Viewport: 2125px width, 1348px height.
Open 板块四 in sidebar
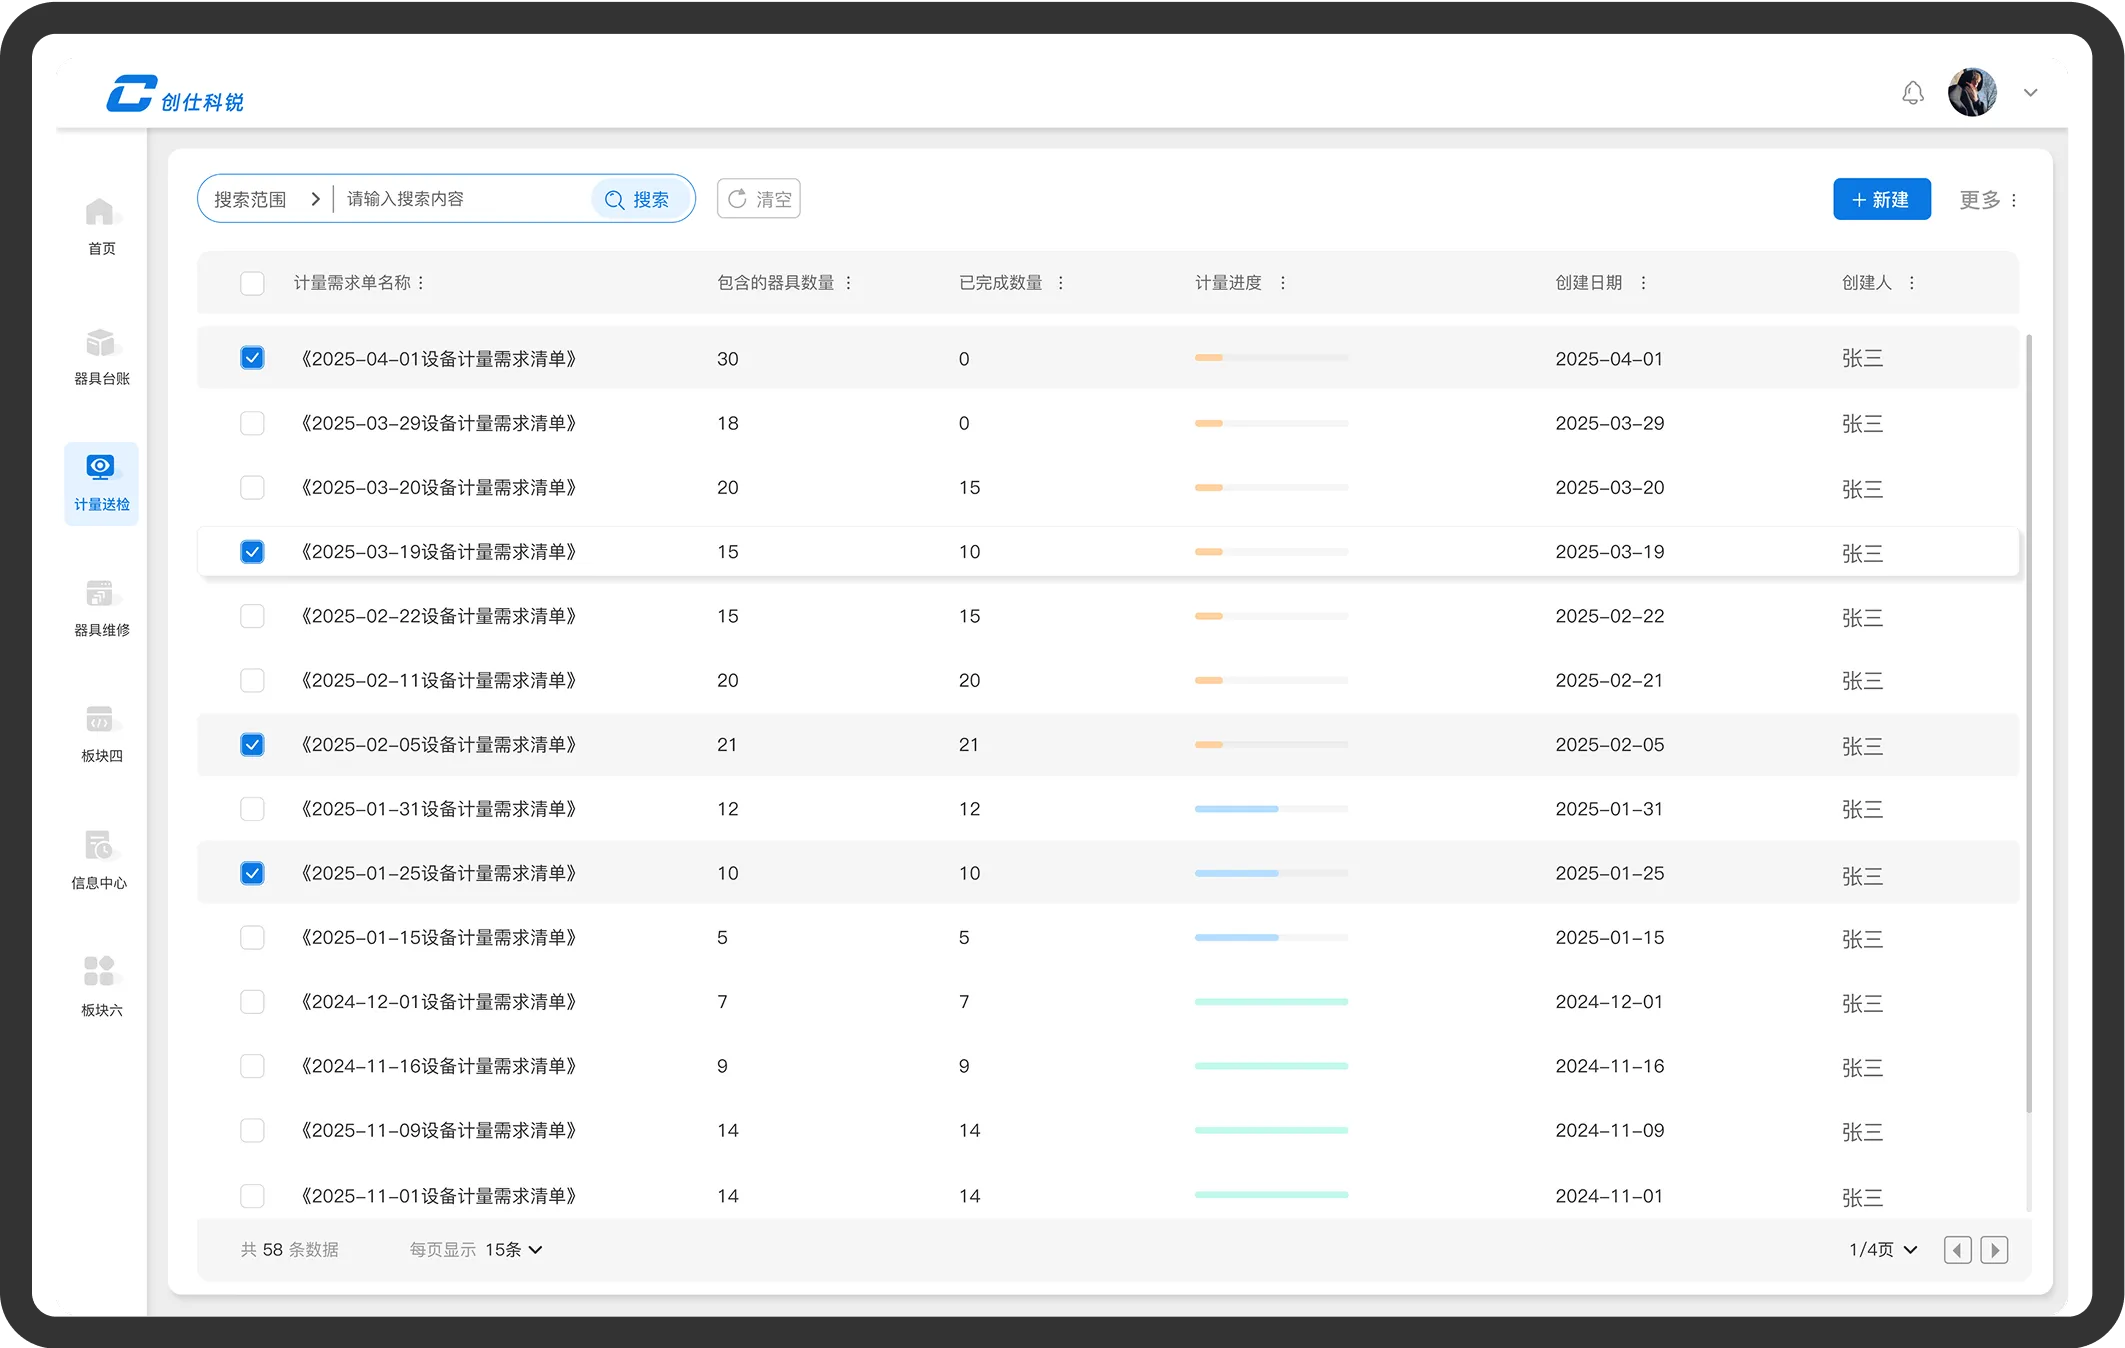[x=101, y=735]
